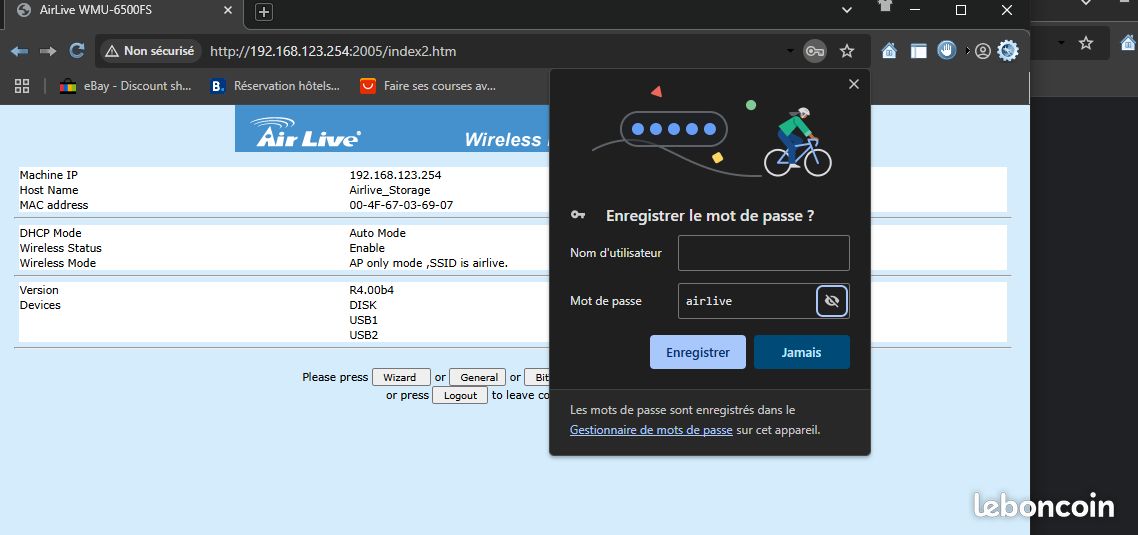
Task: Expand hidden extensions with small chevron arrow
Action: pos(967,51)
